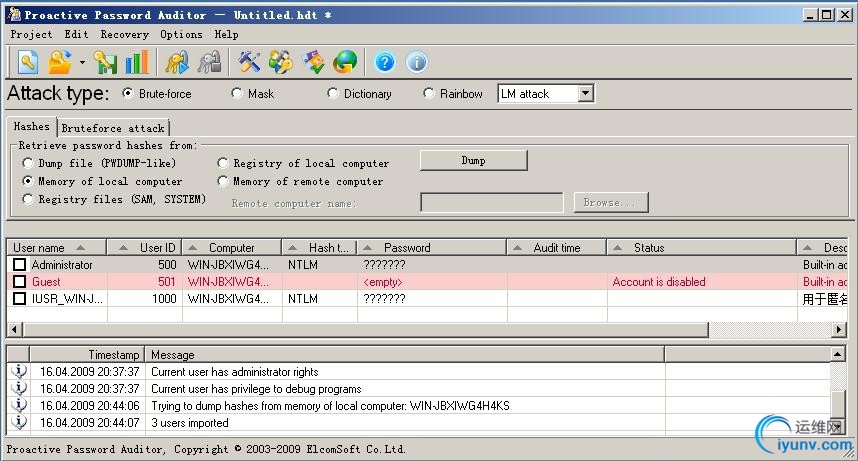This screenshot has height=461, width=858.
Task: Save project with the key-floppy icon
Action: 105,62
